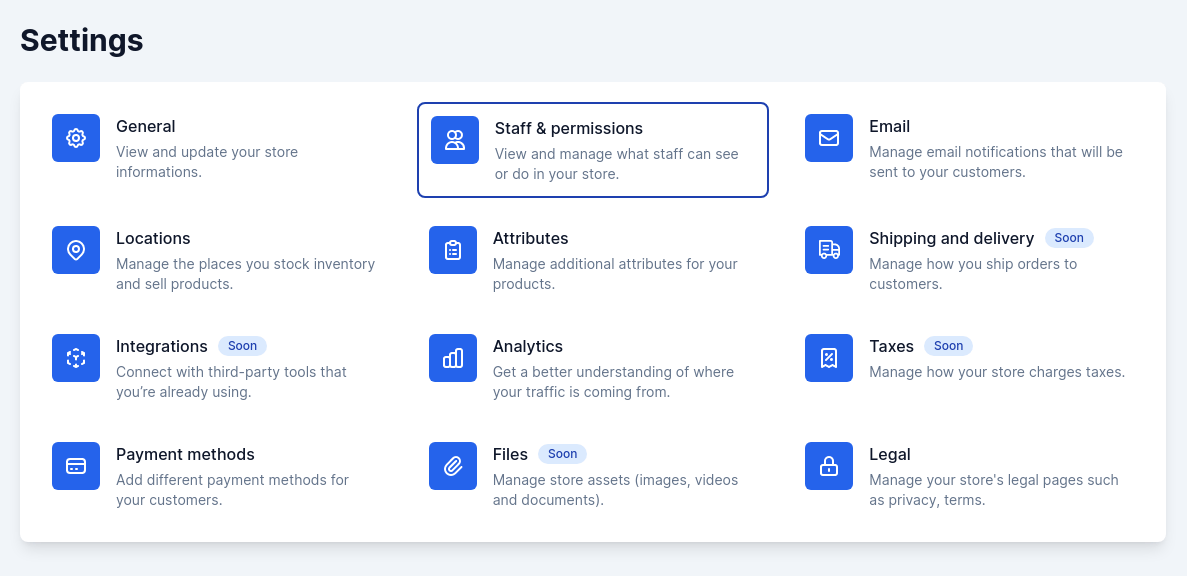The height and width of the screenshot is (576, 1187).
Task: Click the Legal padlock icon
Action: (x=829, y=466)
